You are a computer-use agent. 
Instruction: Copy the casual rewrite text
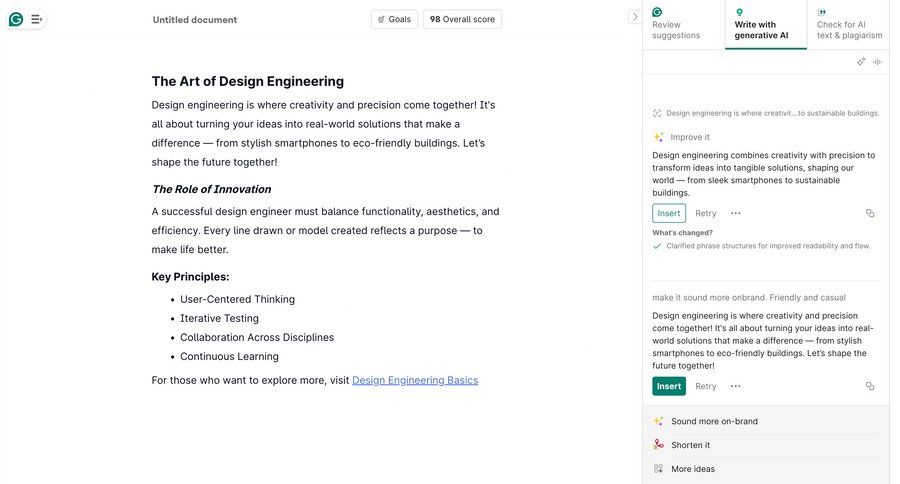pos(870,386)
